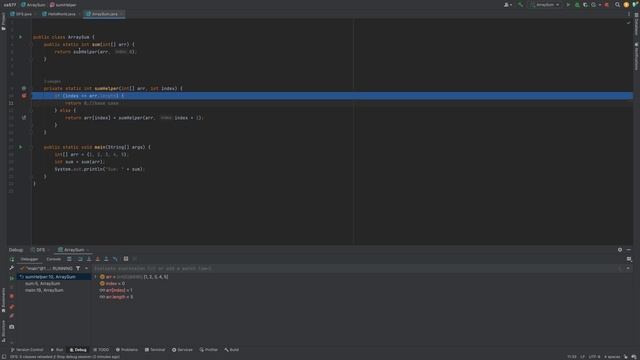
Task: Select the arr.length = 5 watch row
Action: point(117,297)
